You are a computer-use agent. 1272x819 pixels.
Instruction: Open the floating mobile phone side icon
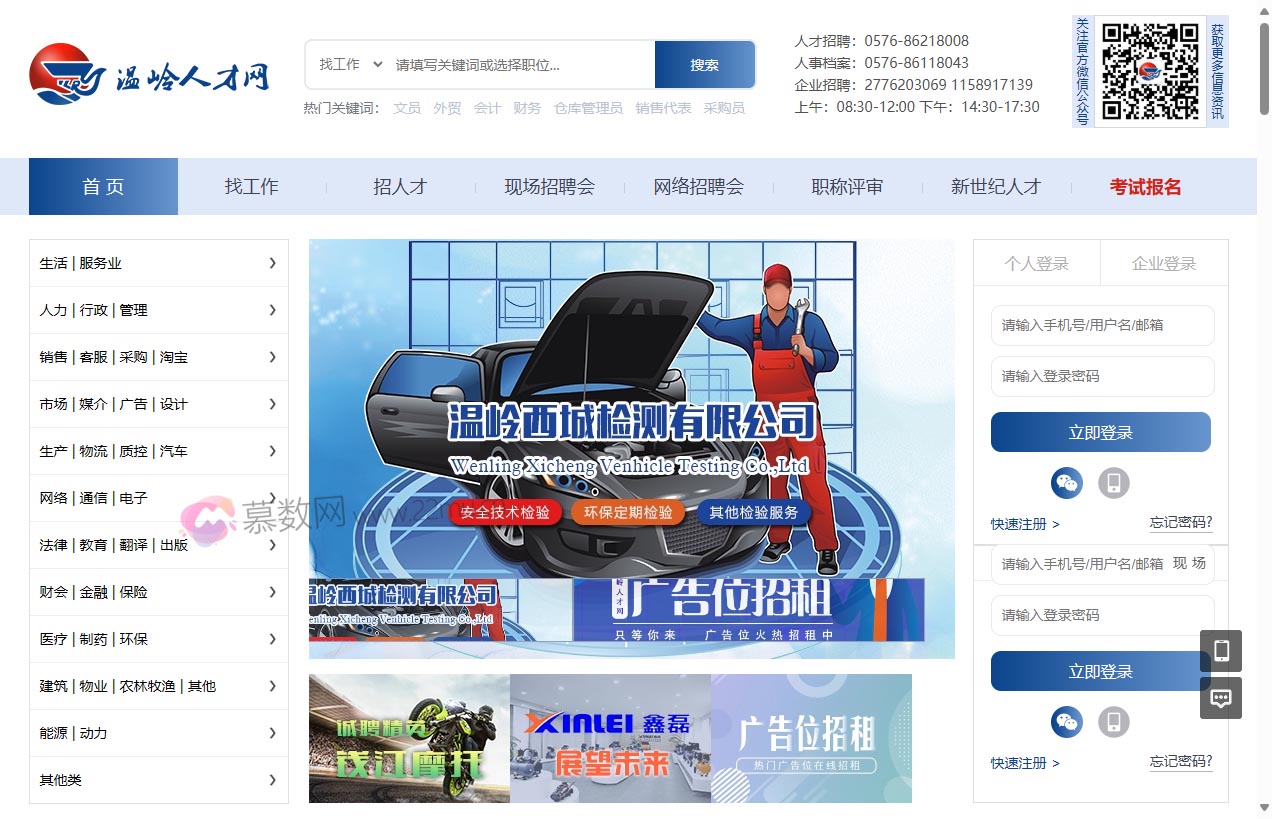point(1220,651)
